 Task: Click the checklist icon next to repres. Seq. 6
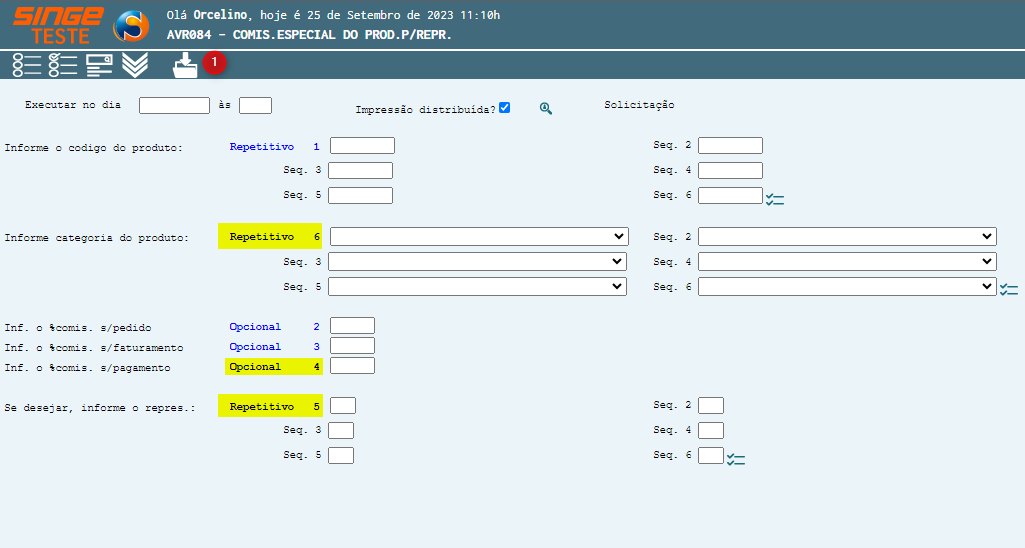click(736, 459)
